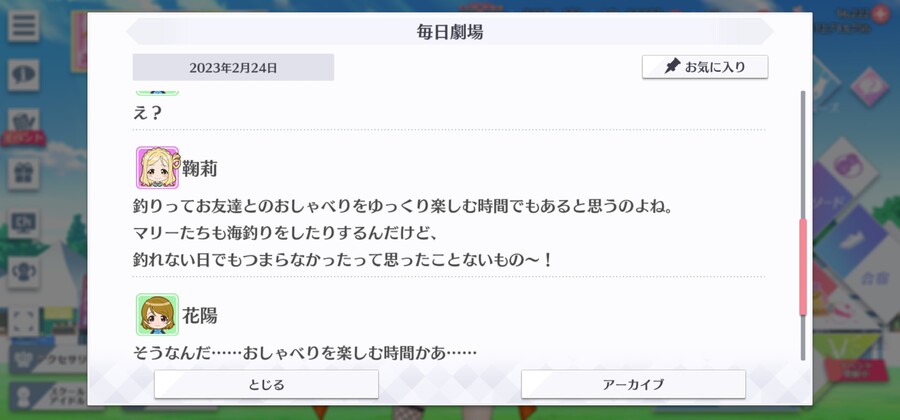Click the pin icon on お気に入り
This screenshot has width=900, height=420.
pyautogui.click(x=672, y=67)
